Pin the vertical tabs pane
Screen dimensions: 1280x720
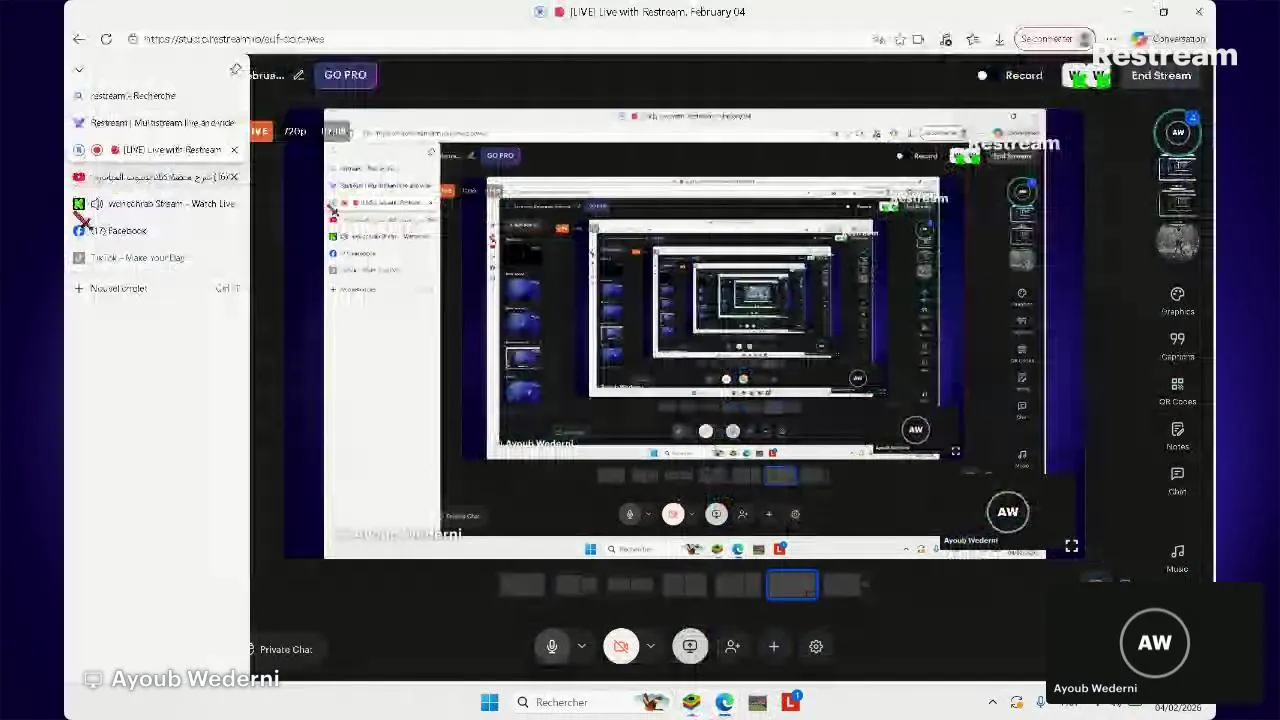point(236,69)
